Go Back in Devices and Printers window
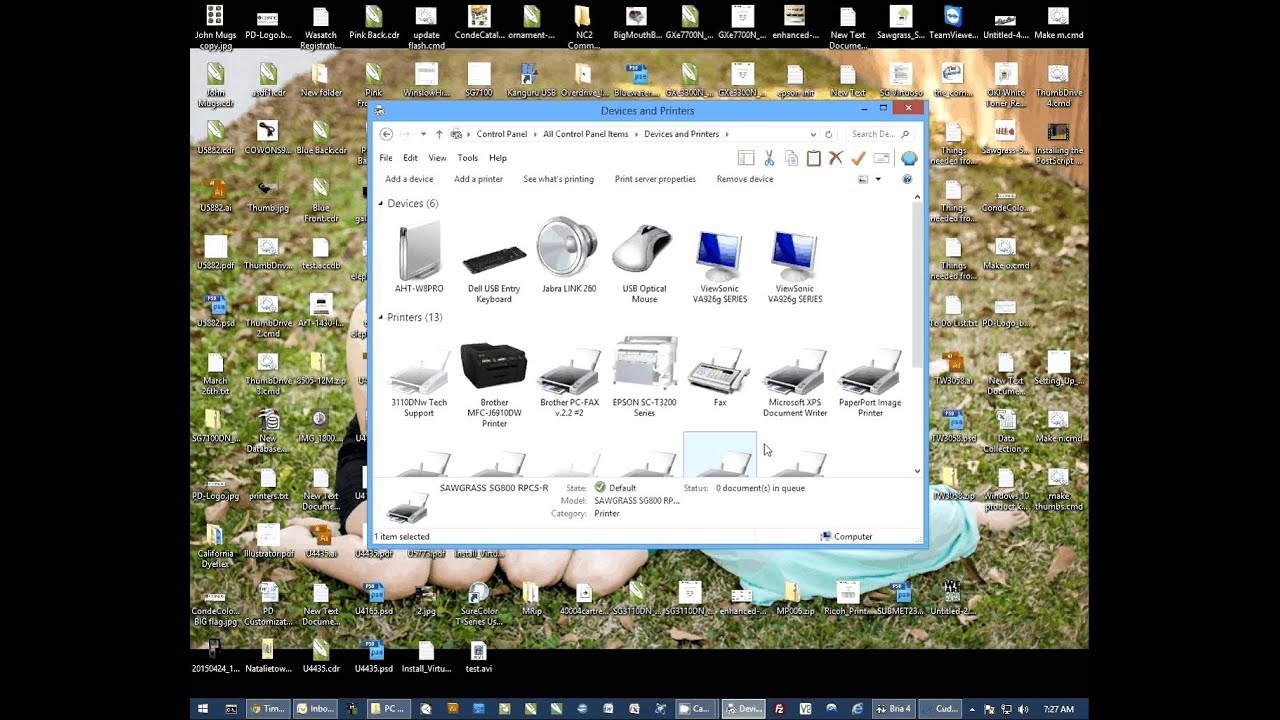The image size is (1280, 720). pyautogui.click(x=386, y=134)
